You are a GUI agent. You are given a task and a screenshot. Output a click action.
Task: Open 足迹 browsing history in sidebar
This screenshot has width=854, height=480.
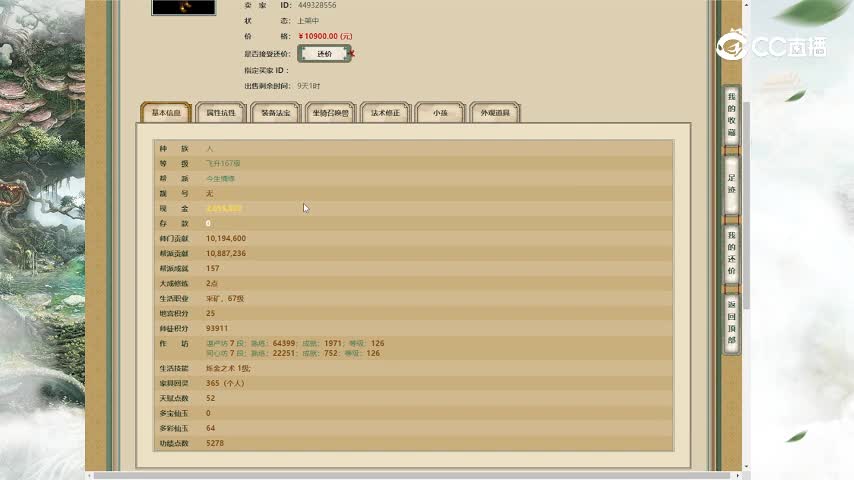(731, 184)
